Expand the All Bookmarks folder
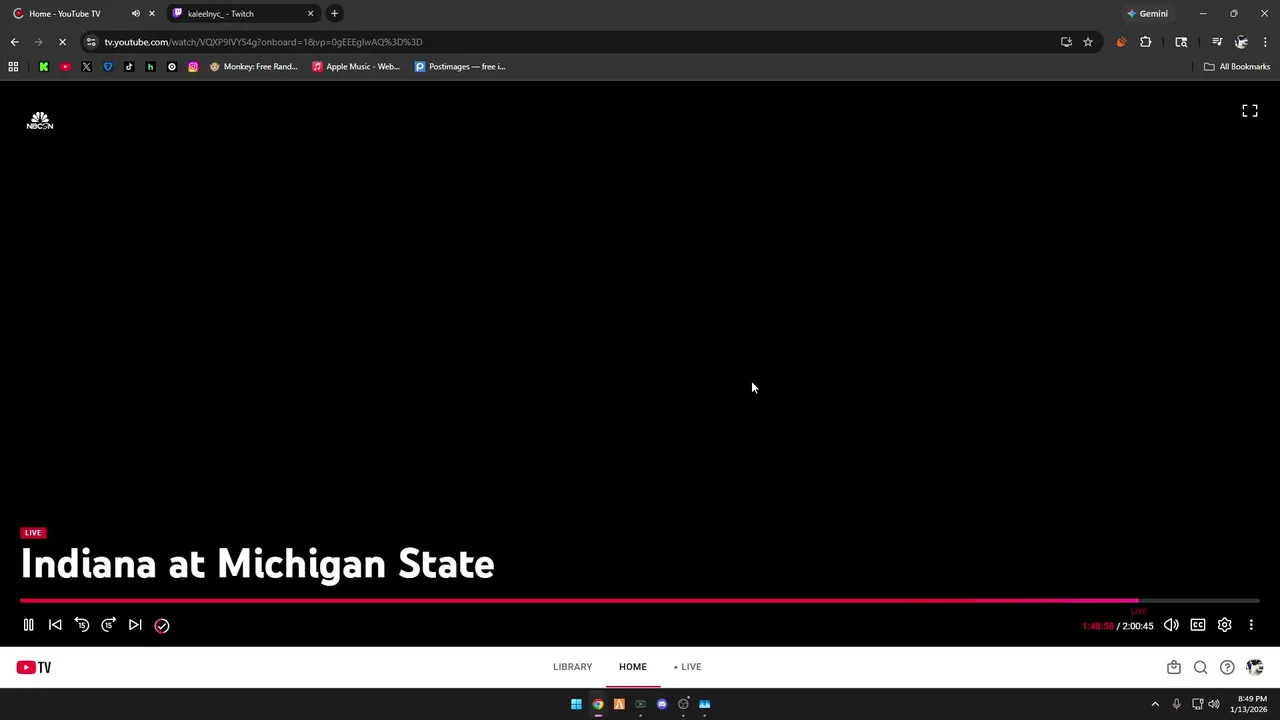The image size is (1280, 720). pyautogui.click(x=1237, y=67)
